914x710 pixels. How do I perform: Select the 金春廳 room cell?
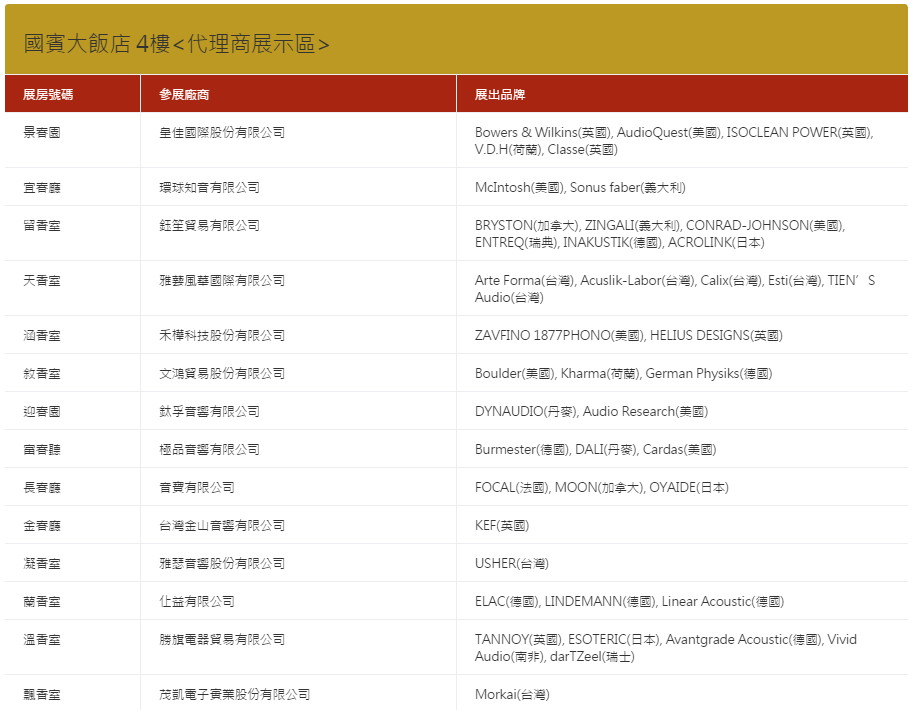click(72, 525)
